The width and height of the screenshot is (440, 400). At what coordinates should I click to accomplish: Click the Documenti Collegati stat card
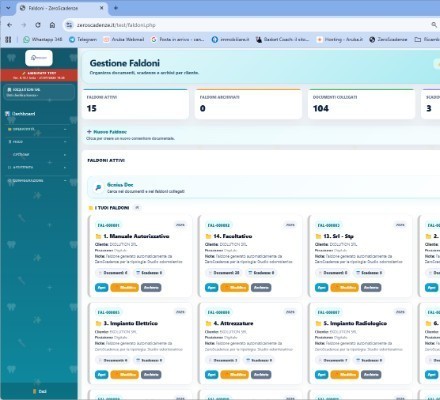pyautogui.click(x=361, y=104)
